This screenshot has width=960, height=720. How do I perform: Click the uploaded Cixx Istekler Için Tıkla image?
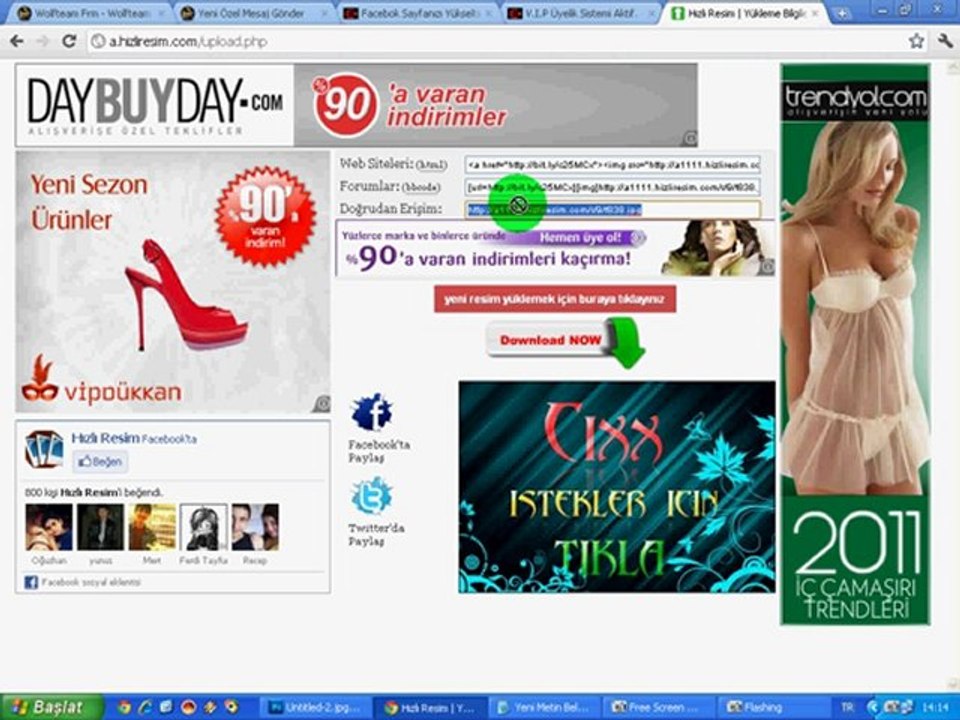tap(617, 487)
